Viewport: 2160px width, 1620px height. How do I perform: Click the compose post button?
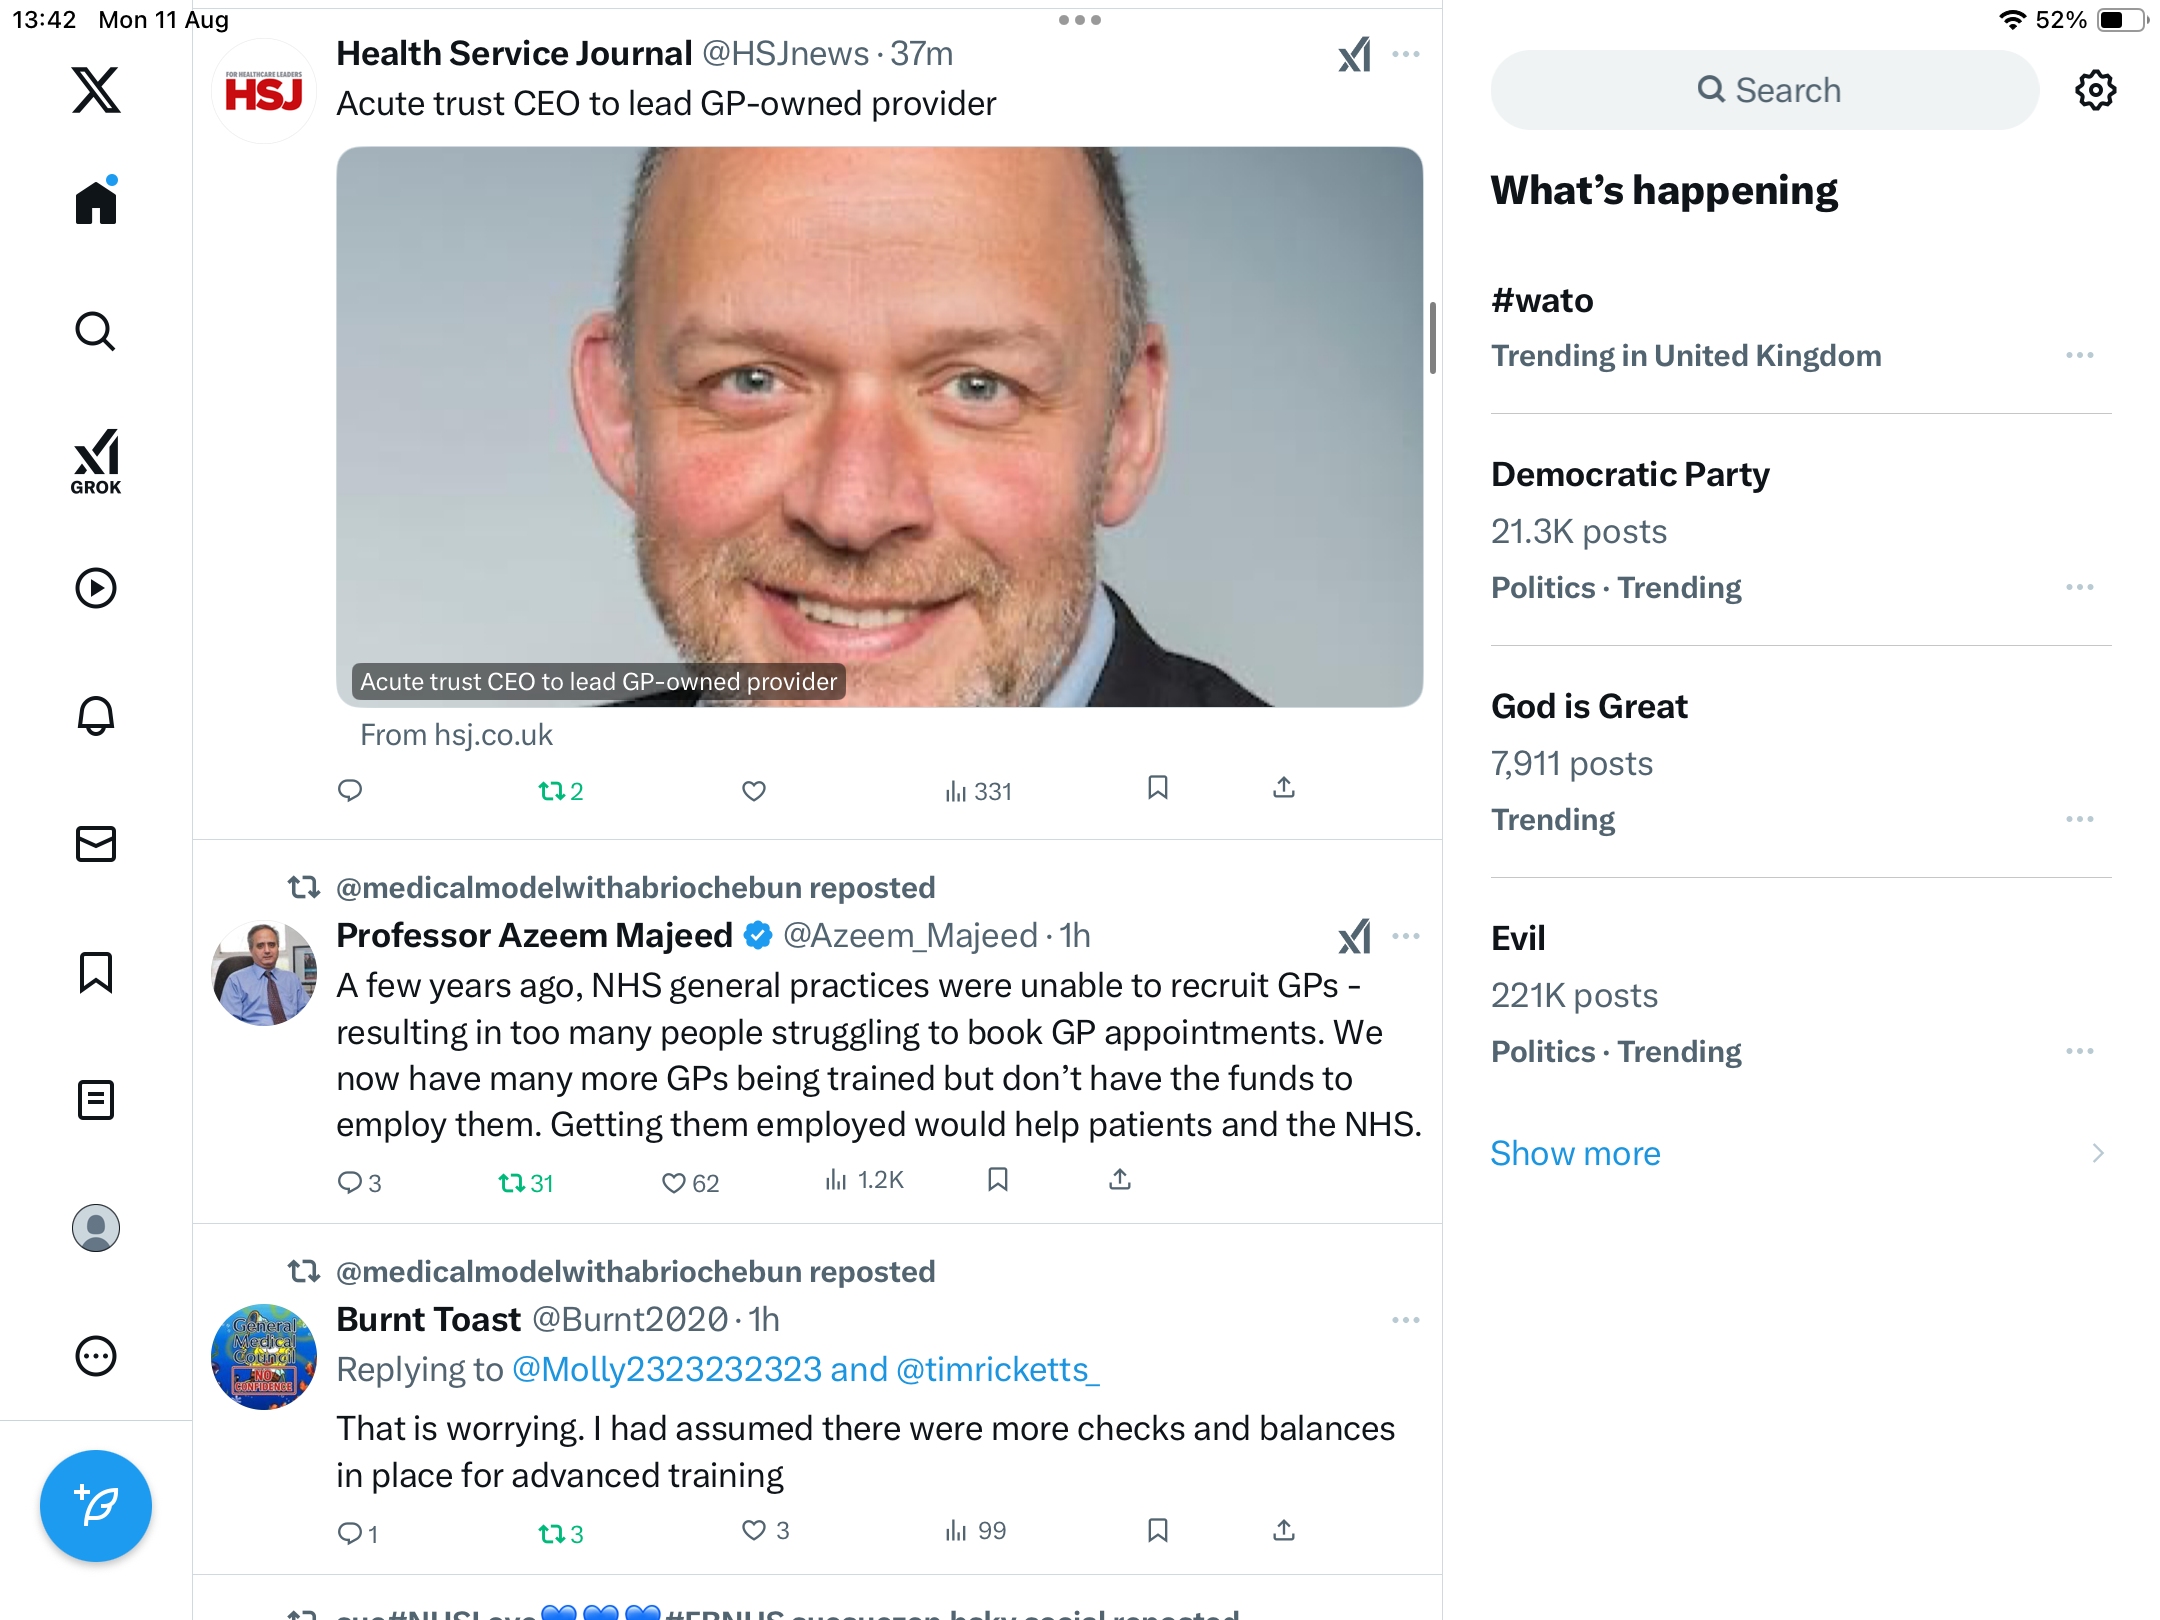pos(96,1505)
